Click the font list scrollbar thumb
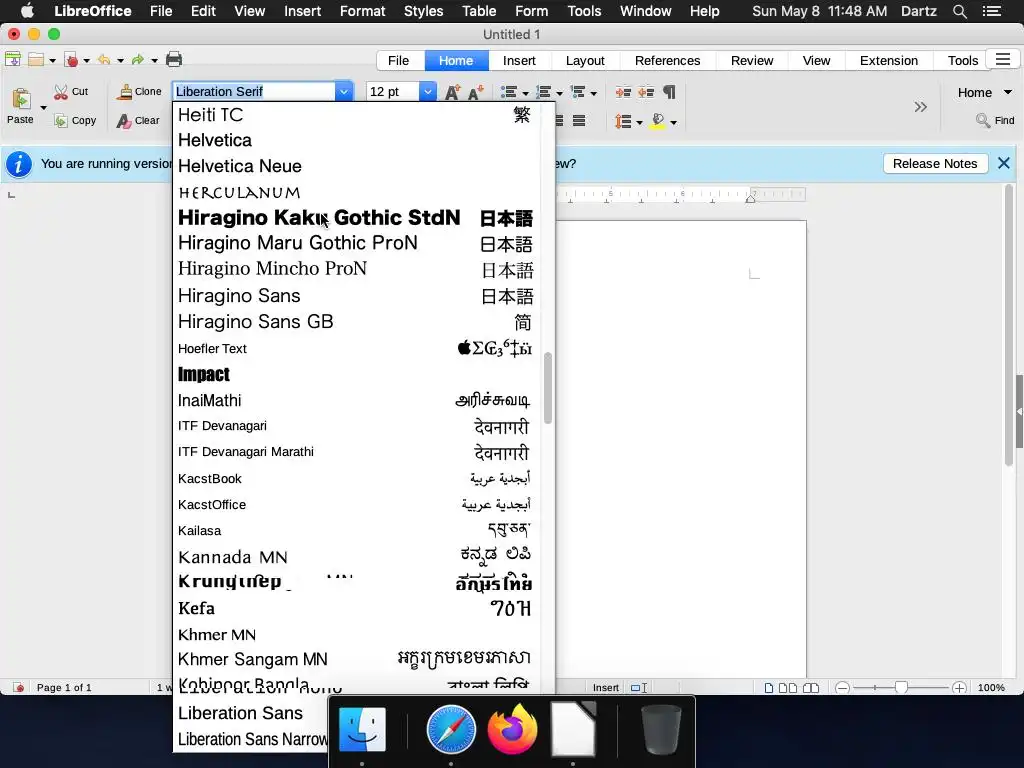Screen dimensions: 1024x768 click(548, 388)
